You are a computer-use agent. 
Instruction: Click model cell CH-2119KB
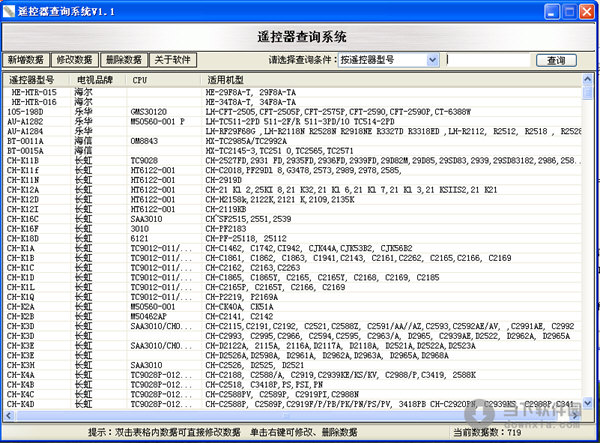pos(226,209)
